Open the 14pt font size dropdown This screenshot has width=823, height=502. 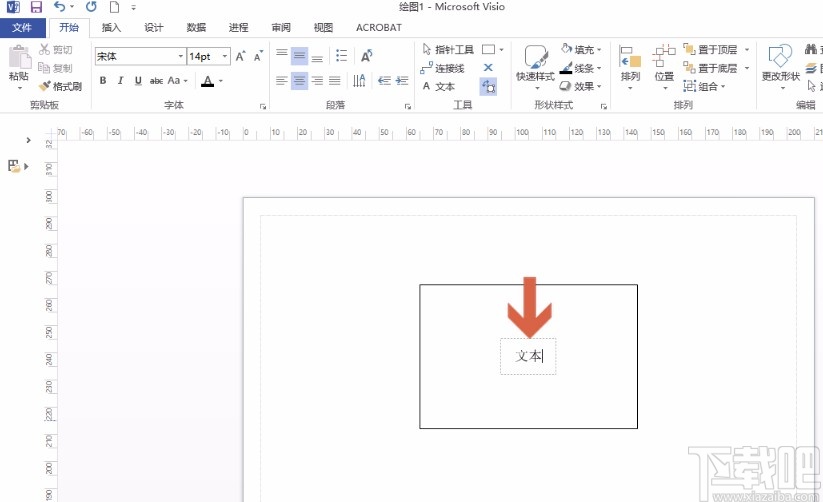[x=225, y=56]
